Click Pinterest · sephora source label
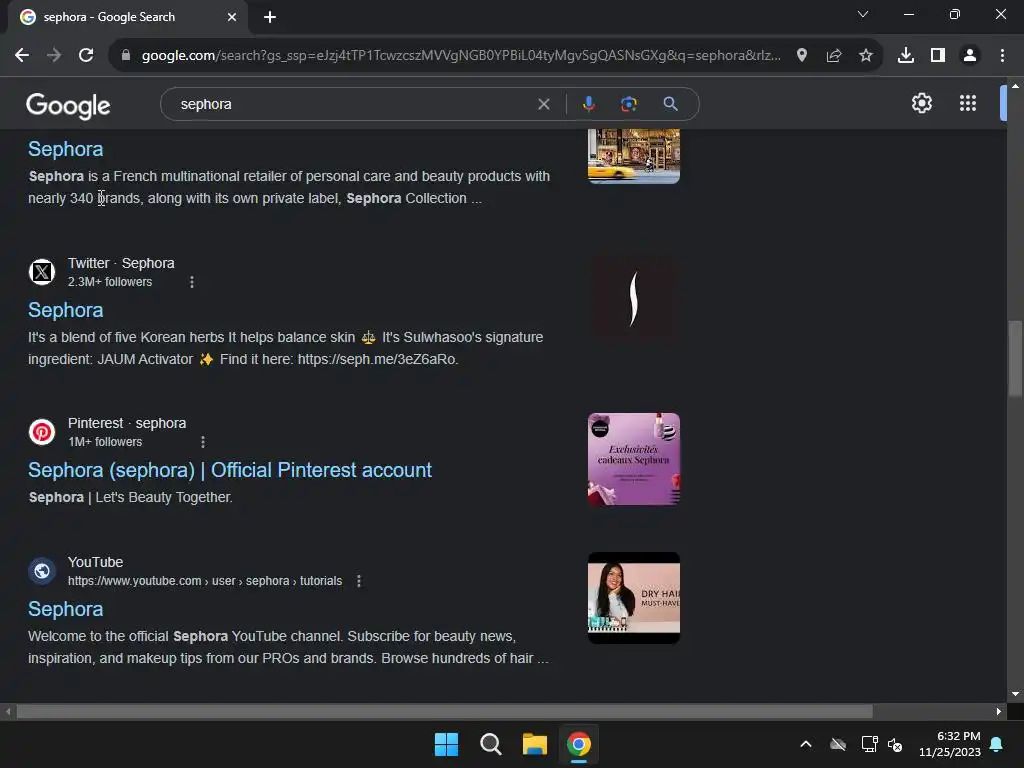This screenshot has height=768, width=1024. 127,423
